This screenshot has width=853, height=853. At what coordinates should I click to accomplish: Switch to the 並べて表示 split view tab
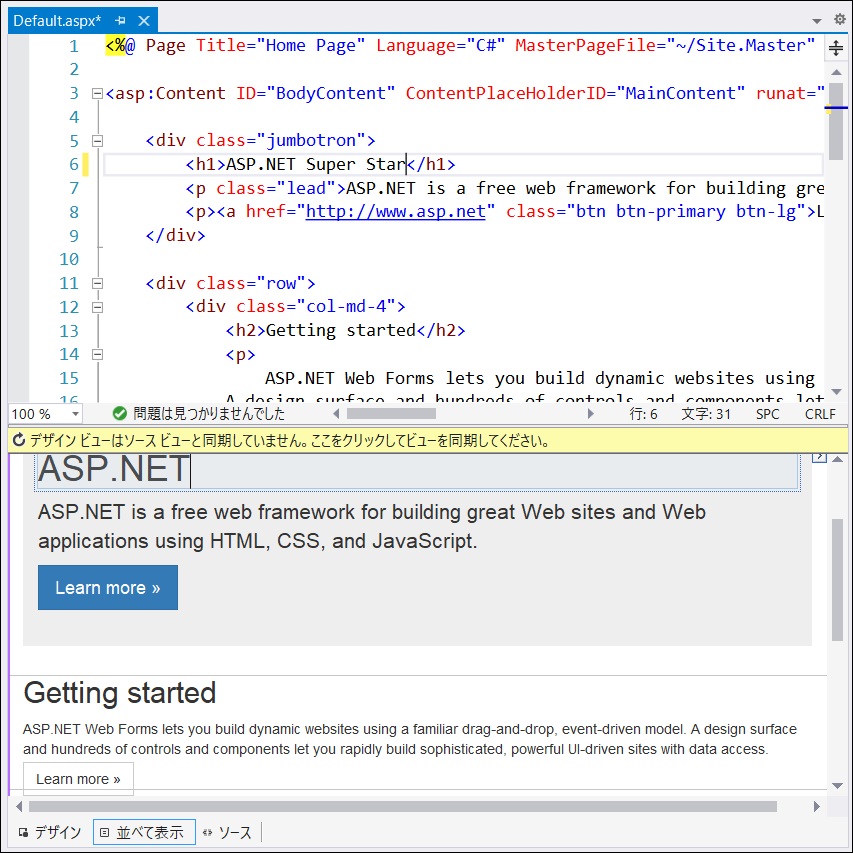click(144, 832)
